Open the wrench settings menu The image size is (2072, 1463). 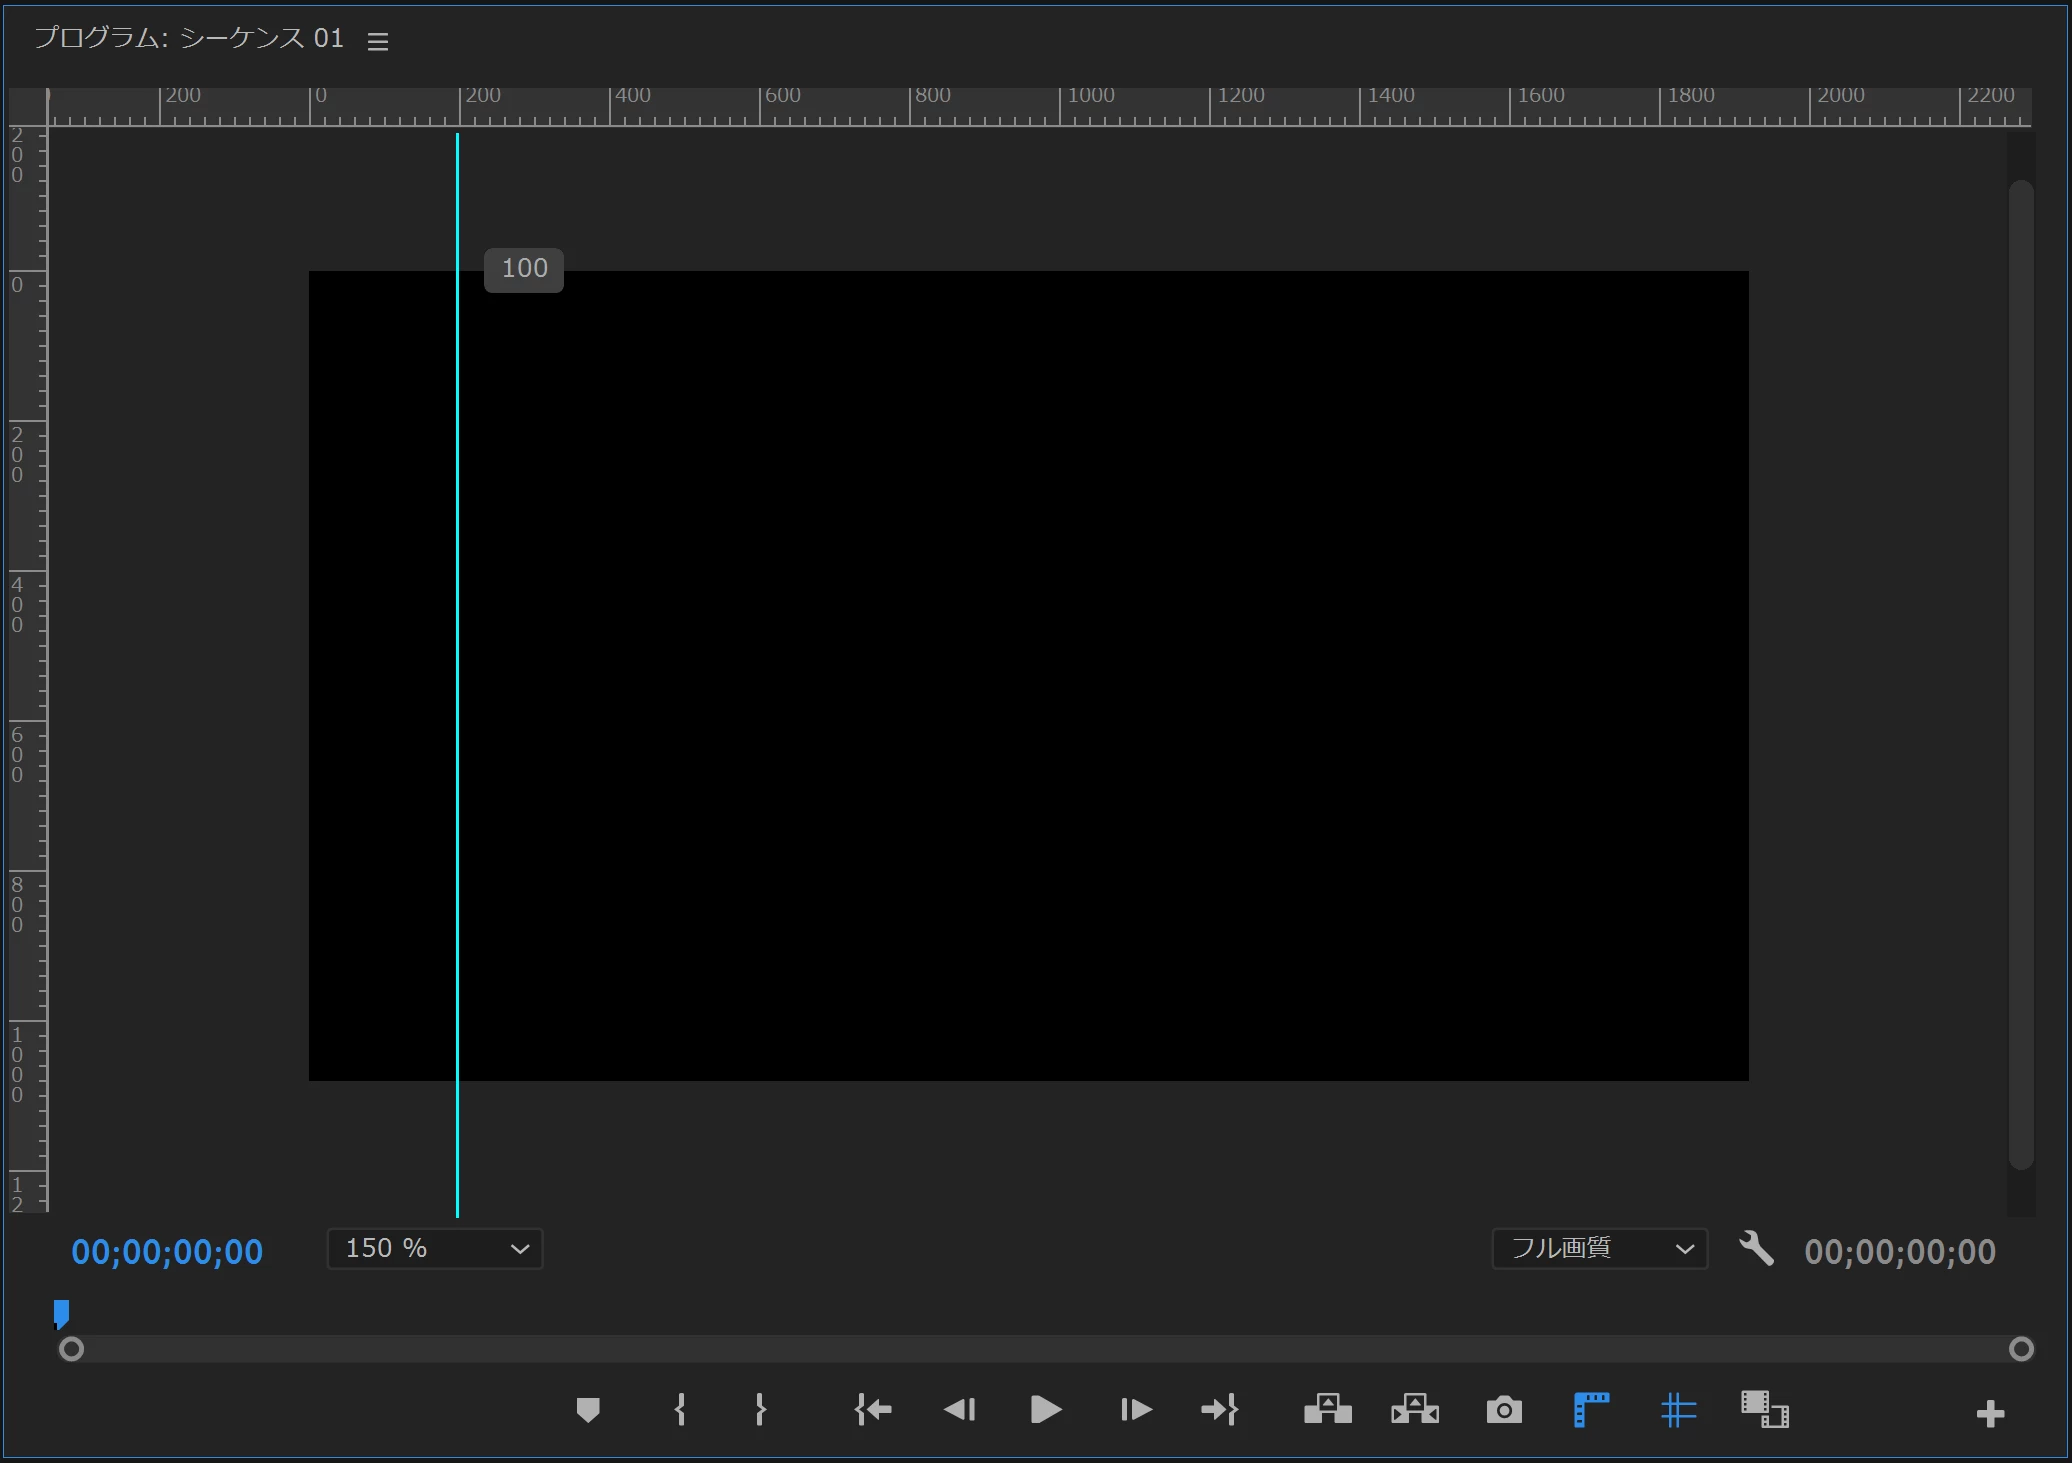pyautogui.click(x=1756, y=1249)
